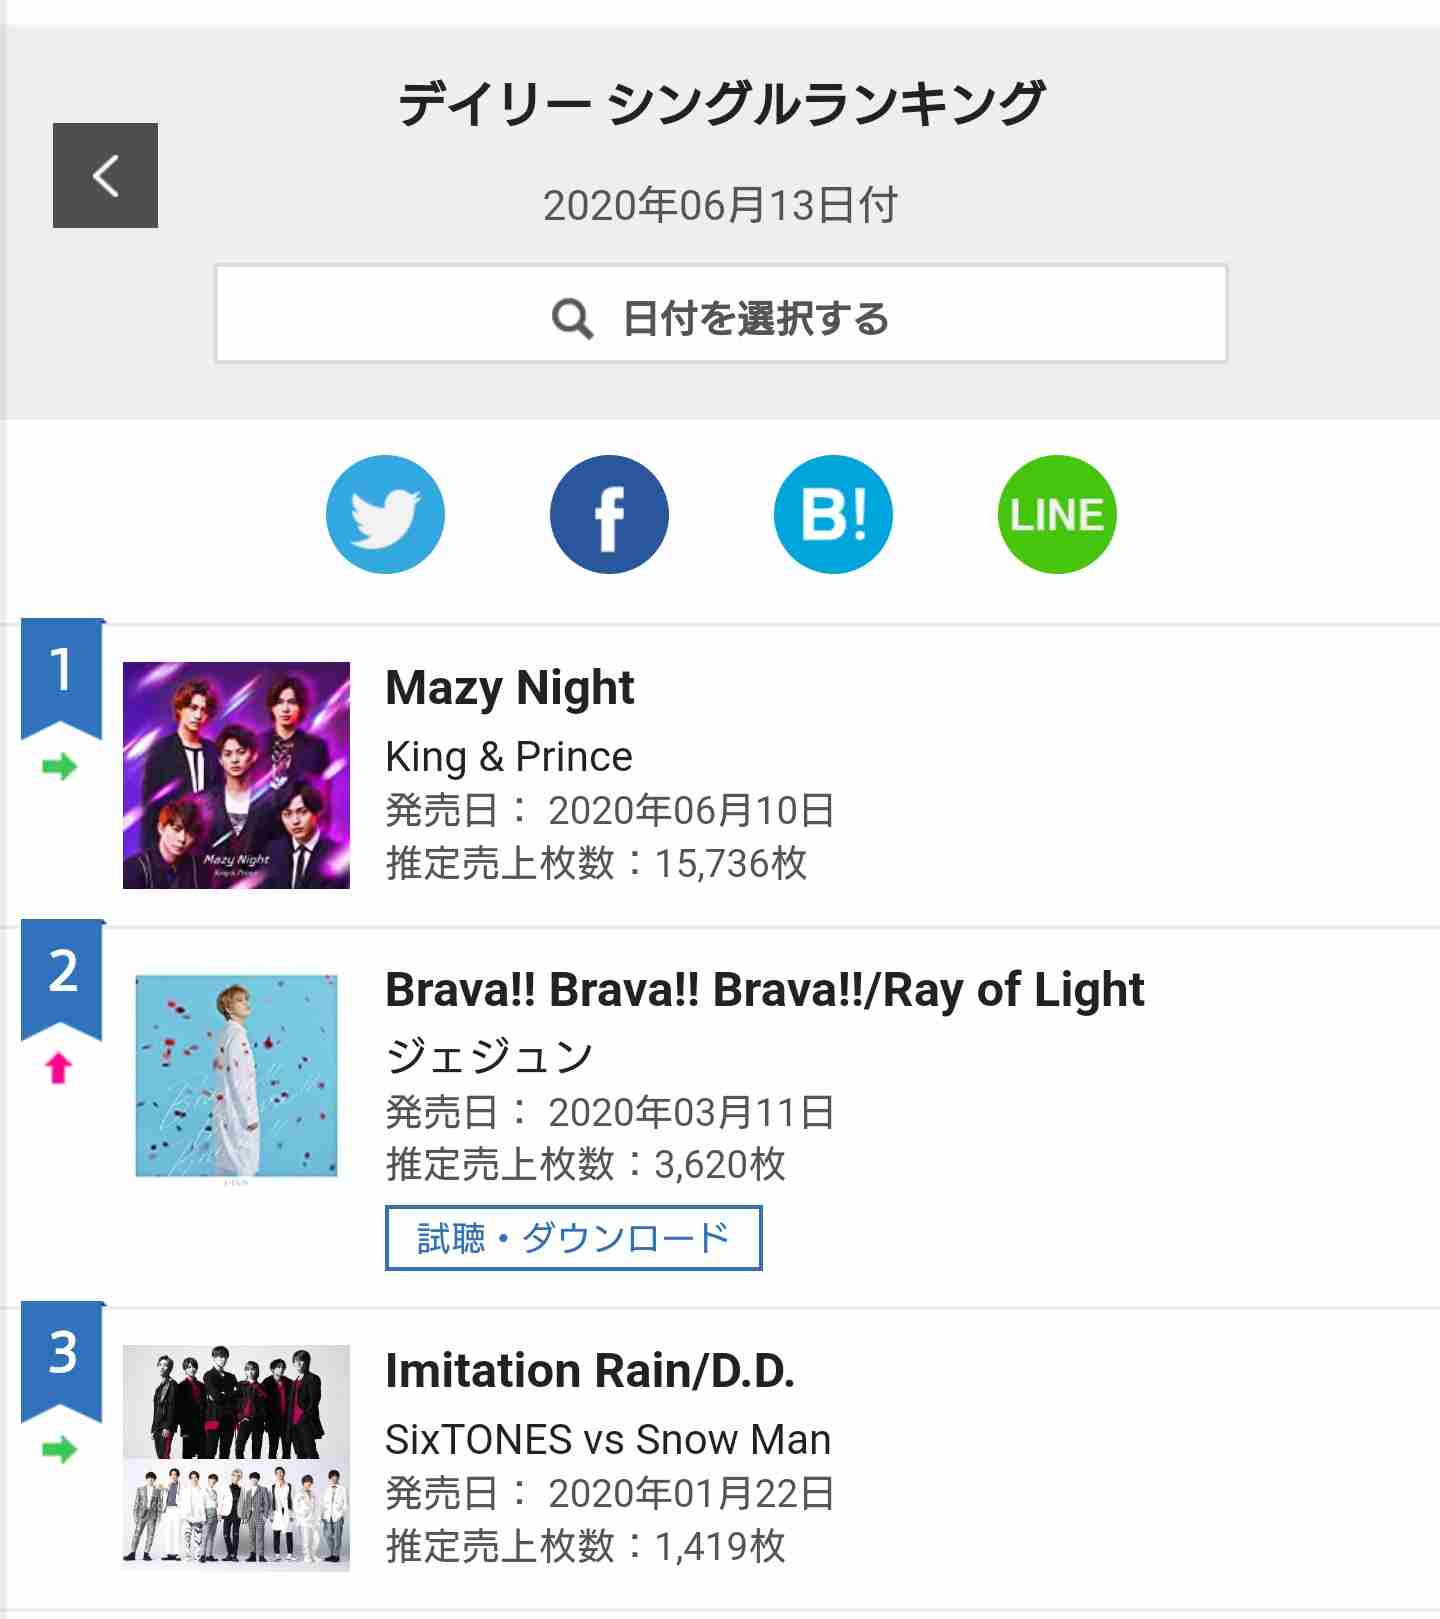Click the magnifier icon in date selector
Screen dimensions: 1440x1619
click(x=572, y=319)
